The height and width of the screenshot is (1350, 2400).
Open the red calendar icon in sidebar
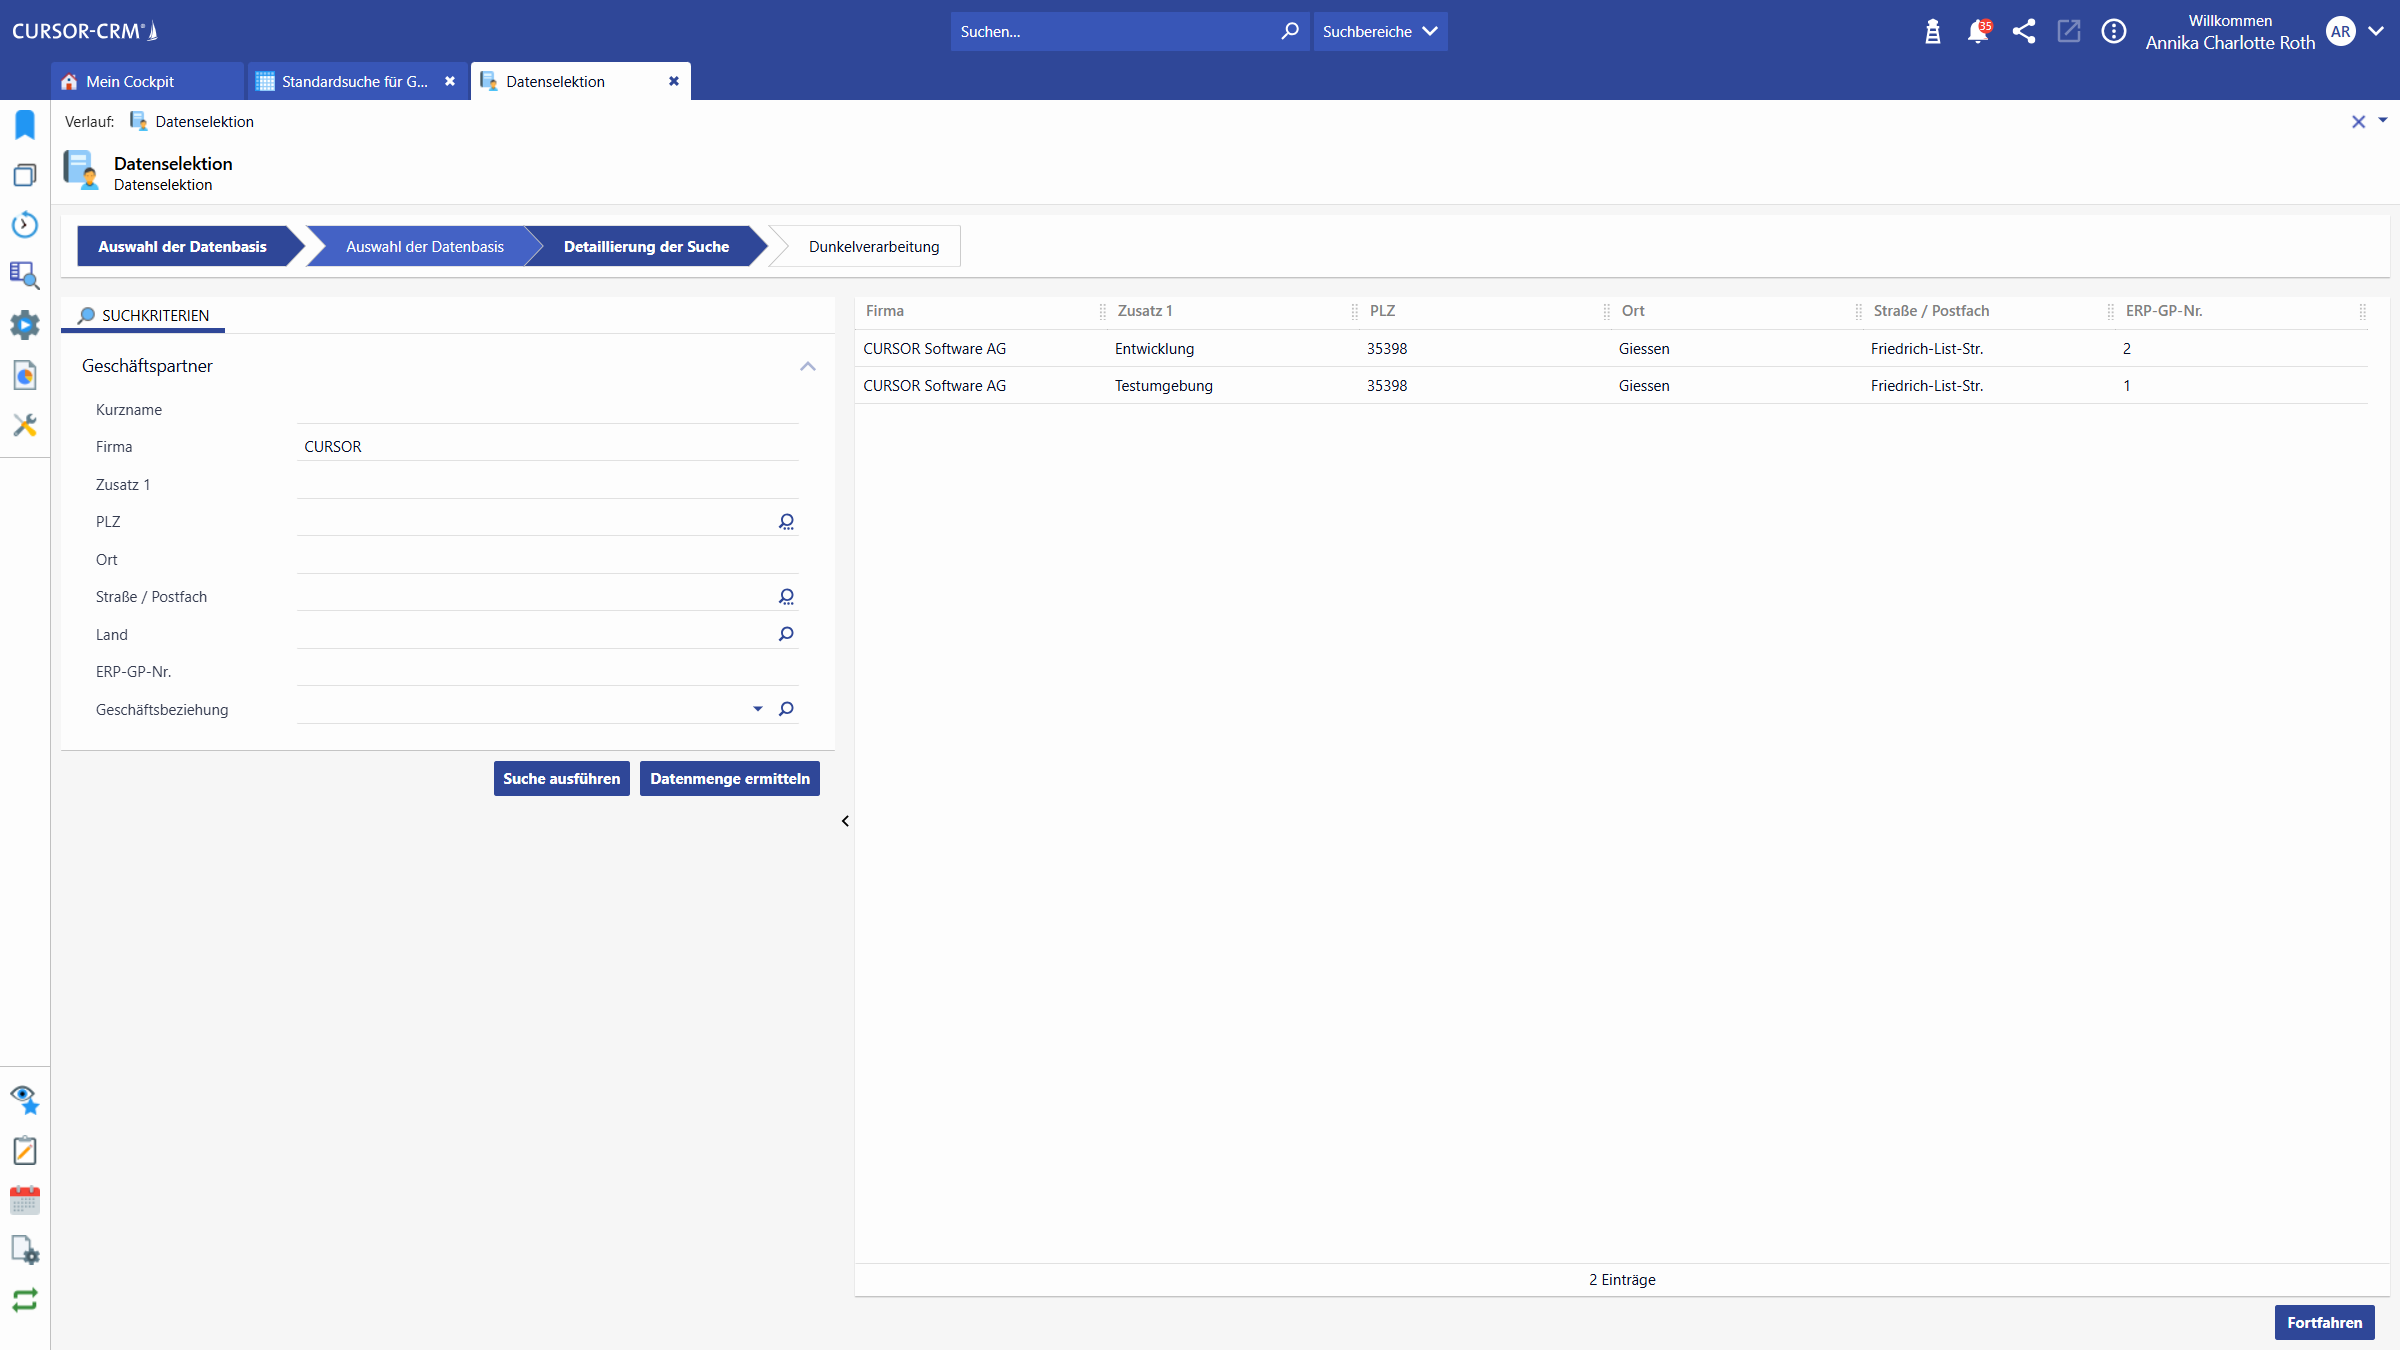(x=25, y=1200)
